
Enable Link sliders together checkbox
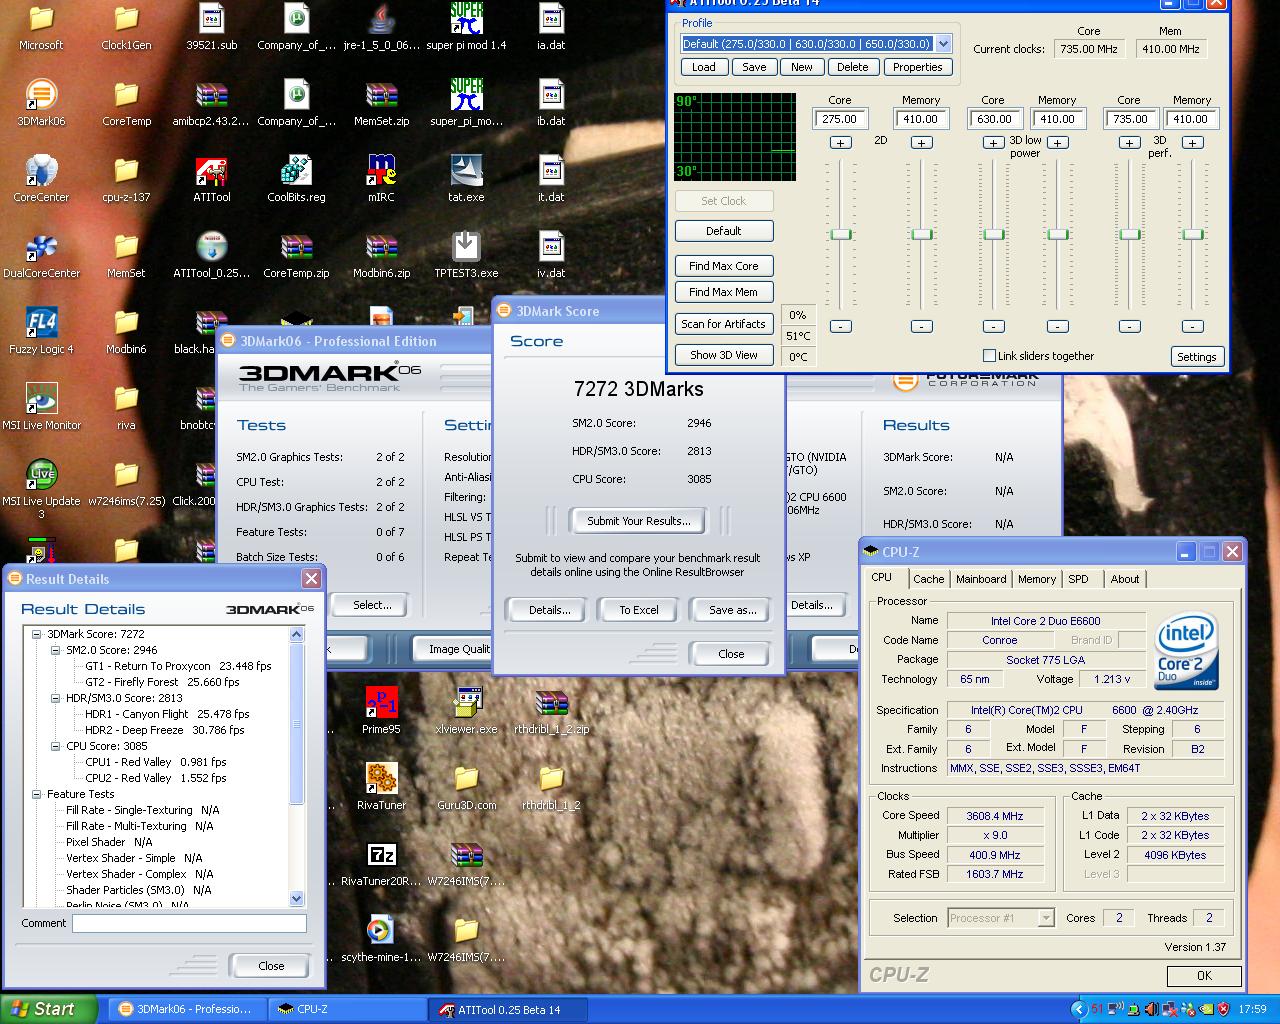click(x=989, y=356)
